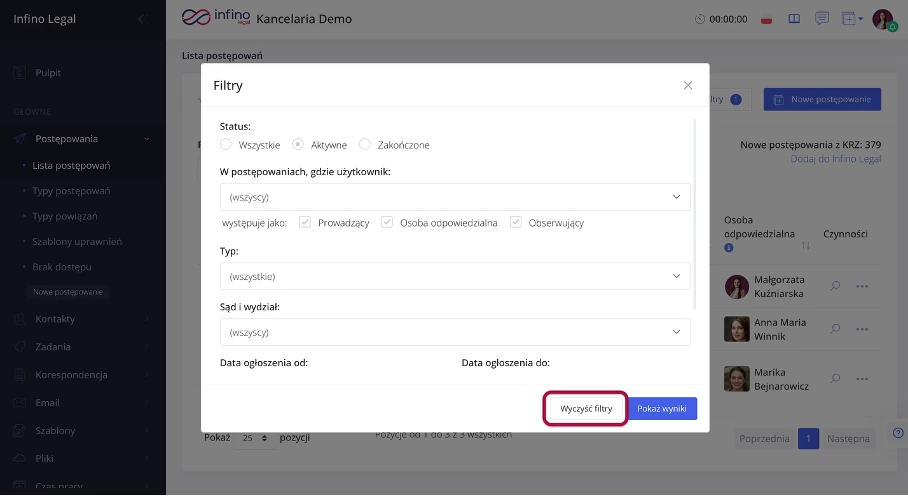Image resolution: width=908 pixels, height=496 pixels.
Task: Open Lista postępowań in sidebar
Action: coord(71,166)
